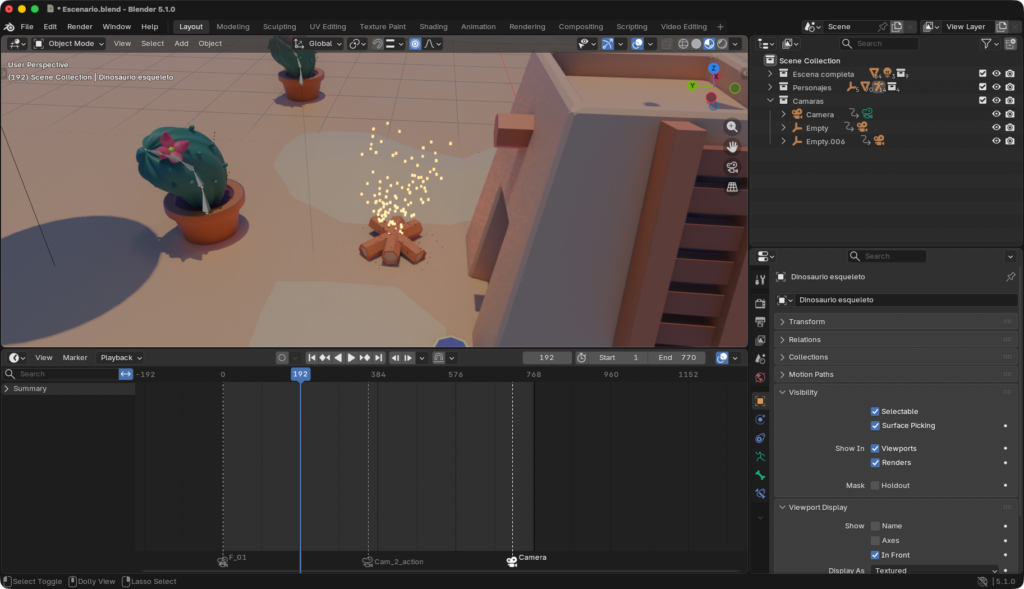Screen dimensions: 1024x589
Task: Click the End frame field in timeline
Action: 676,358
